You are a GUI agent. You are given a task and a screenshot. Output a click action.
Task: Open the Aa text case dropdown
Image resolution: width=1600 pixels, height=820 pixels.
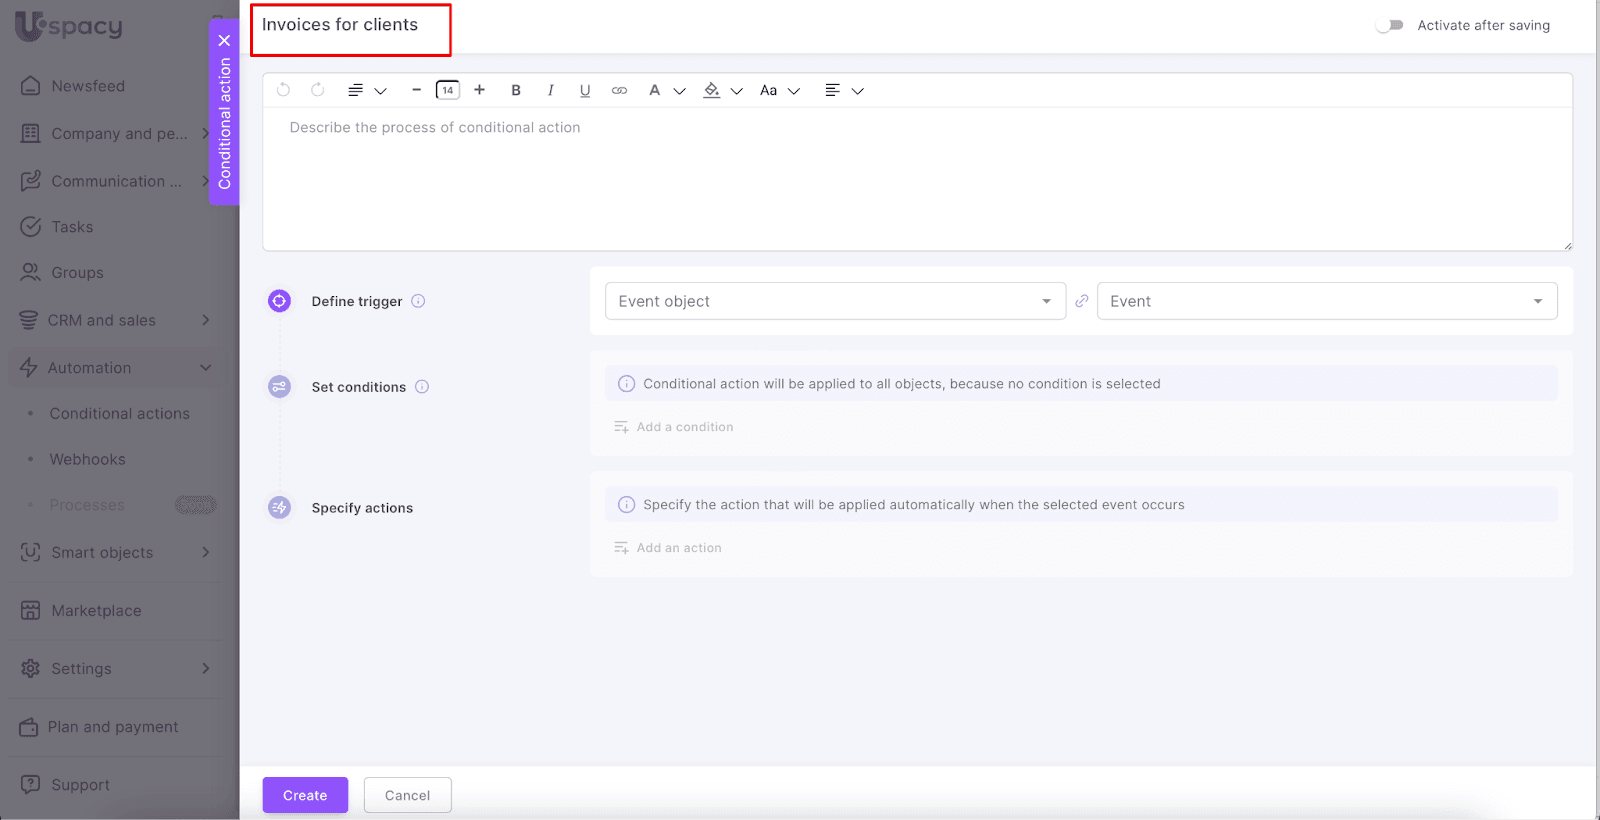point(779,90)
